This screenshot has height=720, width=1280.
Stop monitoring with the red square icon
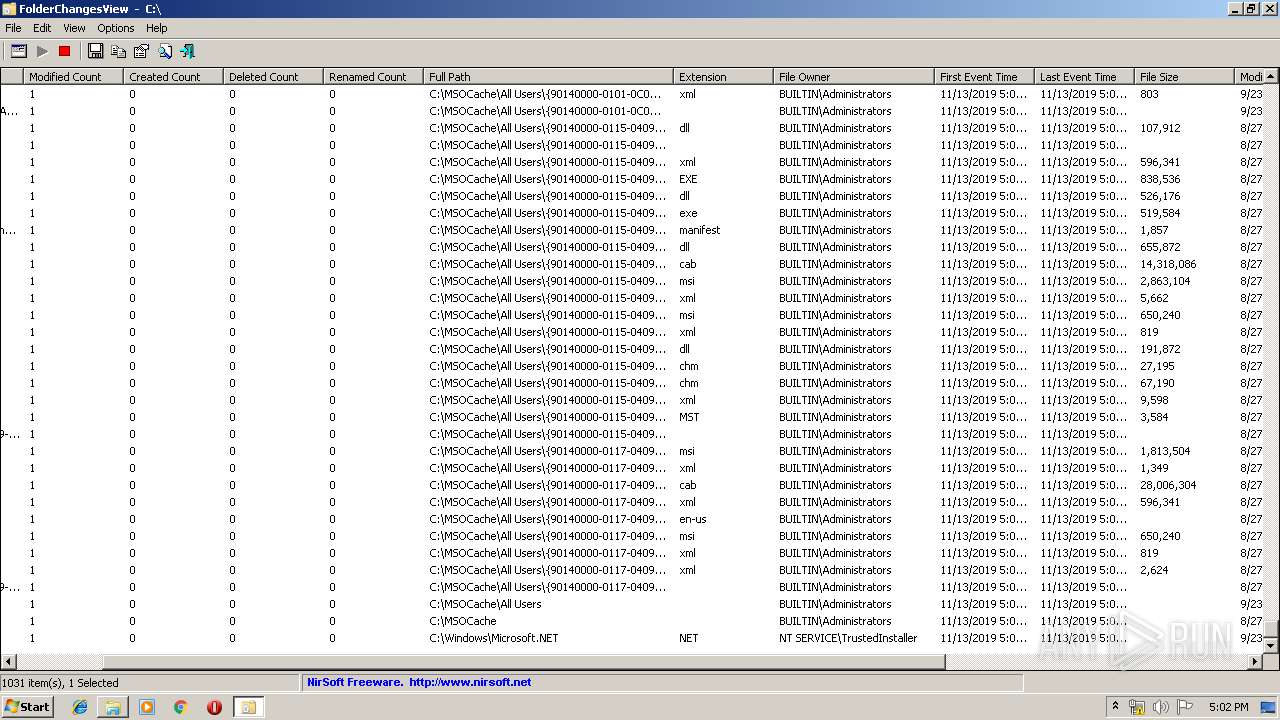(x=65, y=51)
